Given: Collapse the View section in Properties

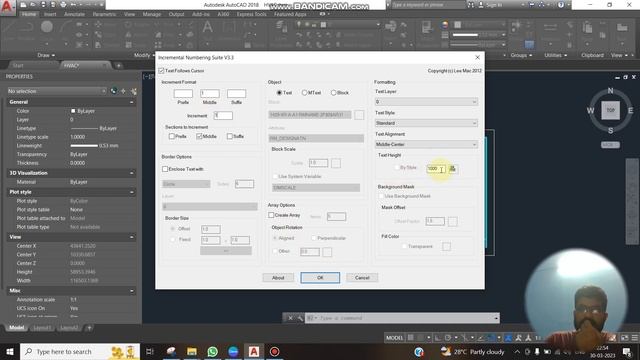Looking at the screenshot, I should pos(131,237).
